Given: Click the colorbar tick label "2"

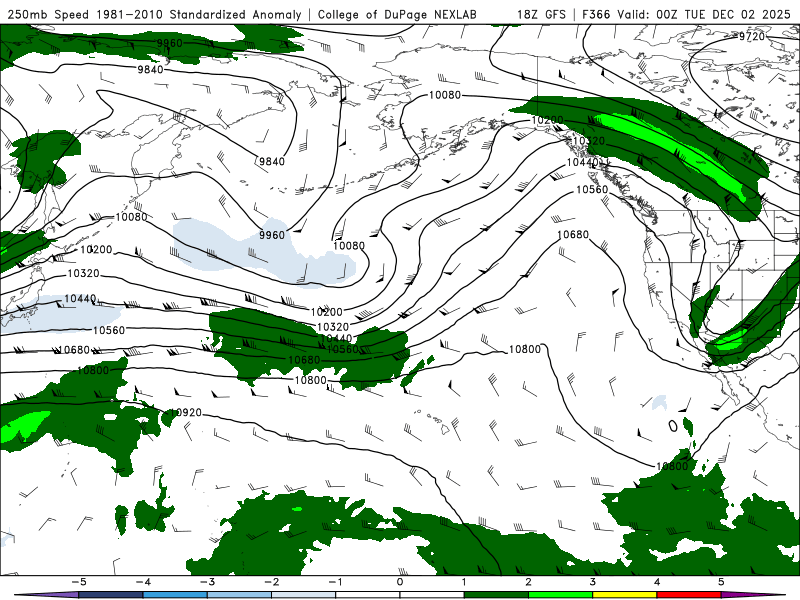Looking at the screenshot, I should (529, 582).
